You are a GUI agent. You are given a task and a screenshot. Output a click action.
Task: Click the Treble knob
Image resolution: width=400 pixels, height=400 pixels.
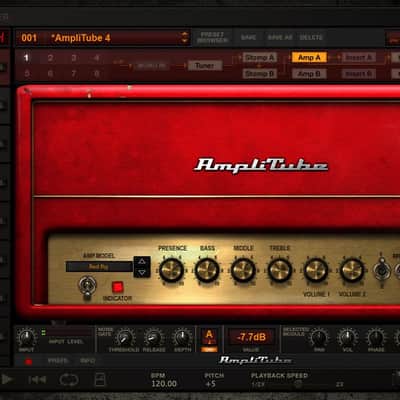(280, 270)
